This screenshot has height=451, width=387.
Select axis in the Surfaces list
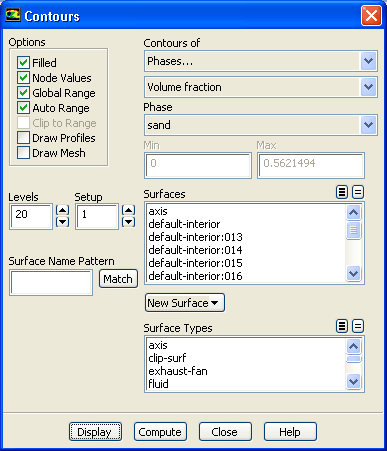(246, 211)
